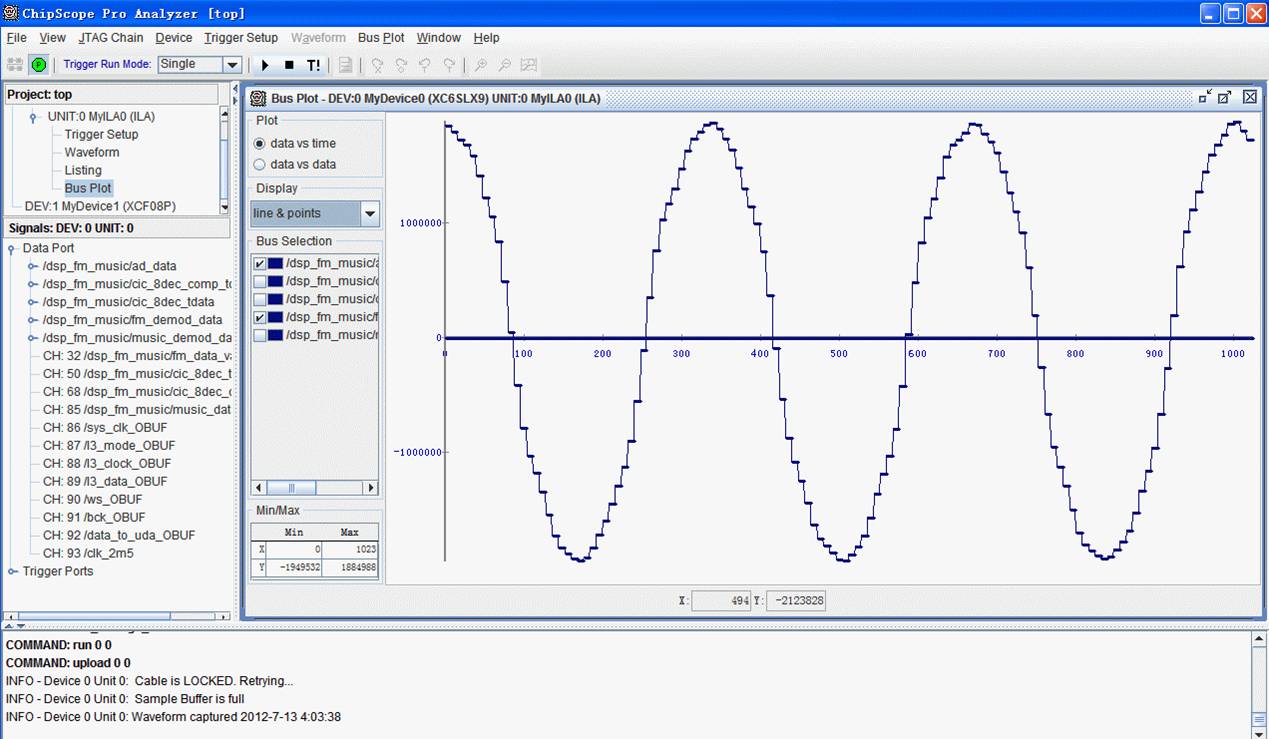Click color swatch of fourth bus entry
The height and width of the screenshot is (739, 1269).
coord(275,317)
